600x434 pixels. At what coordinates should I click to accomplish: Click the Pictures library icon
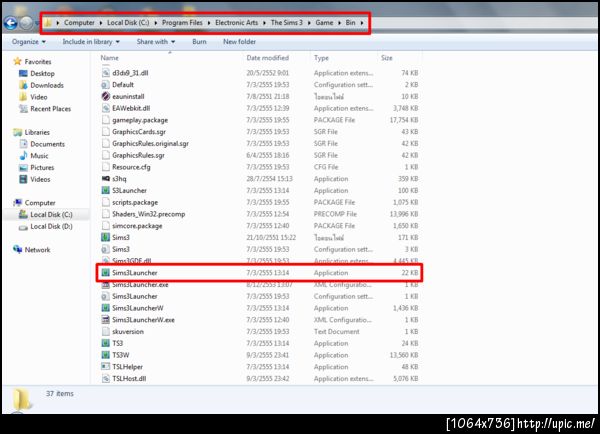[23, 167]
